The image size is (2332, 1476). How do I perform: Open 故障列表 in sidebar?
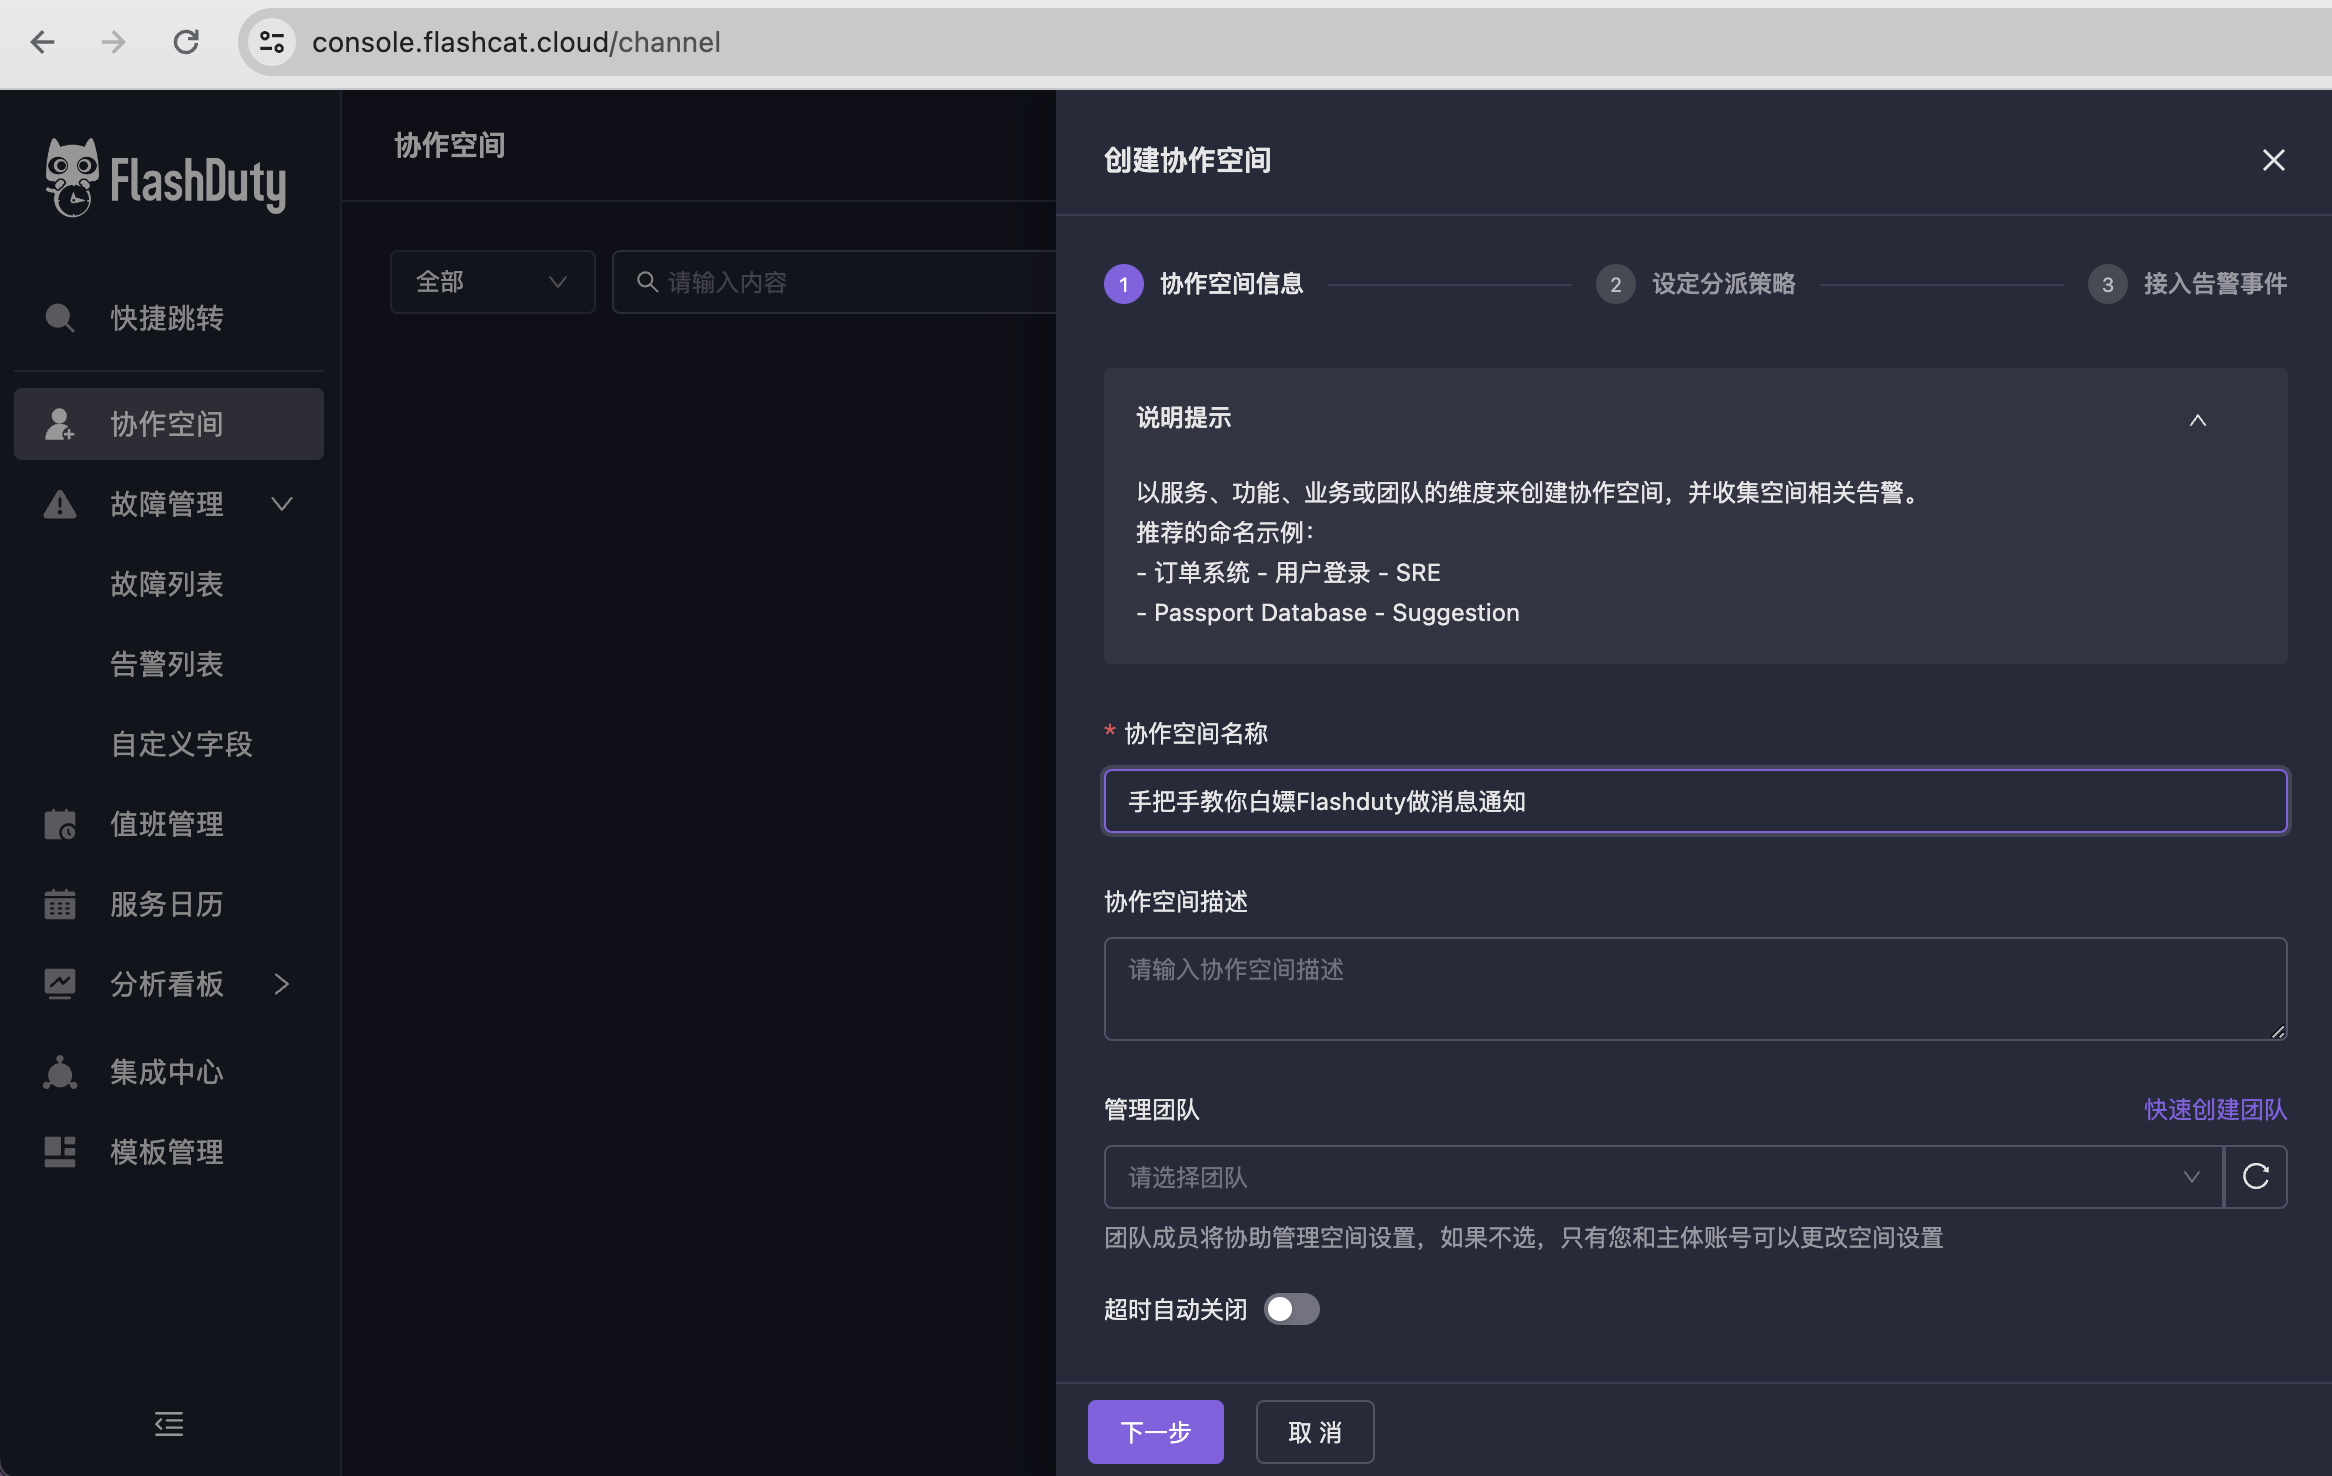click(x=167, y=584)
